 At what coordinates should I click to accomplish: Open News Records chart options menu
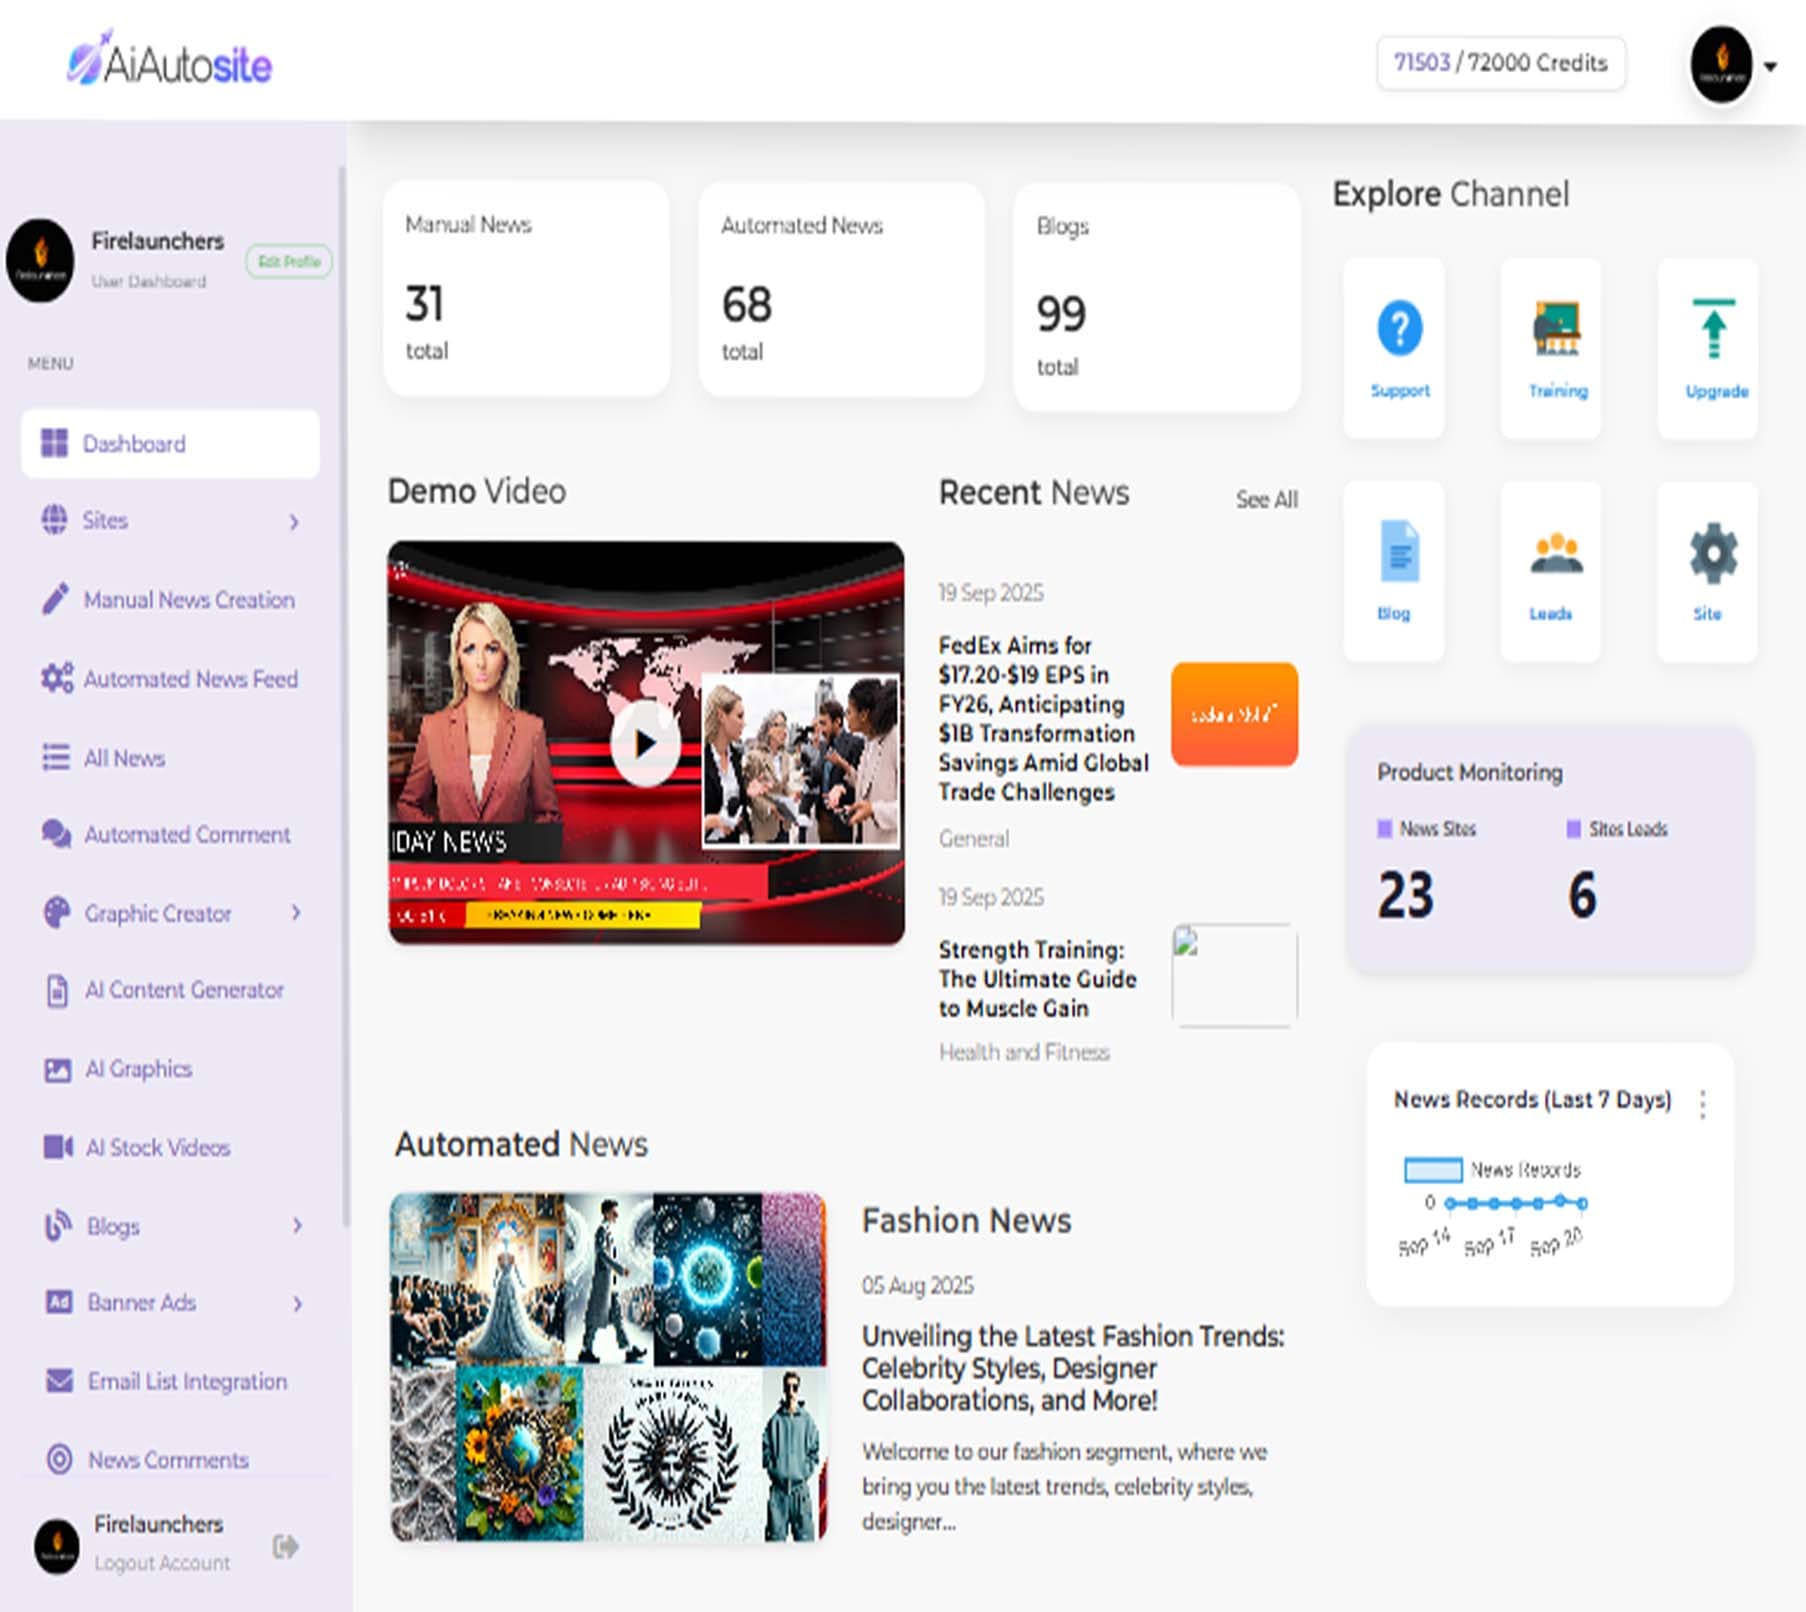coord(1702,1103)
